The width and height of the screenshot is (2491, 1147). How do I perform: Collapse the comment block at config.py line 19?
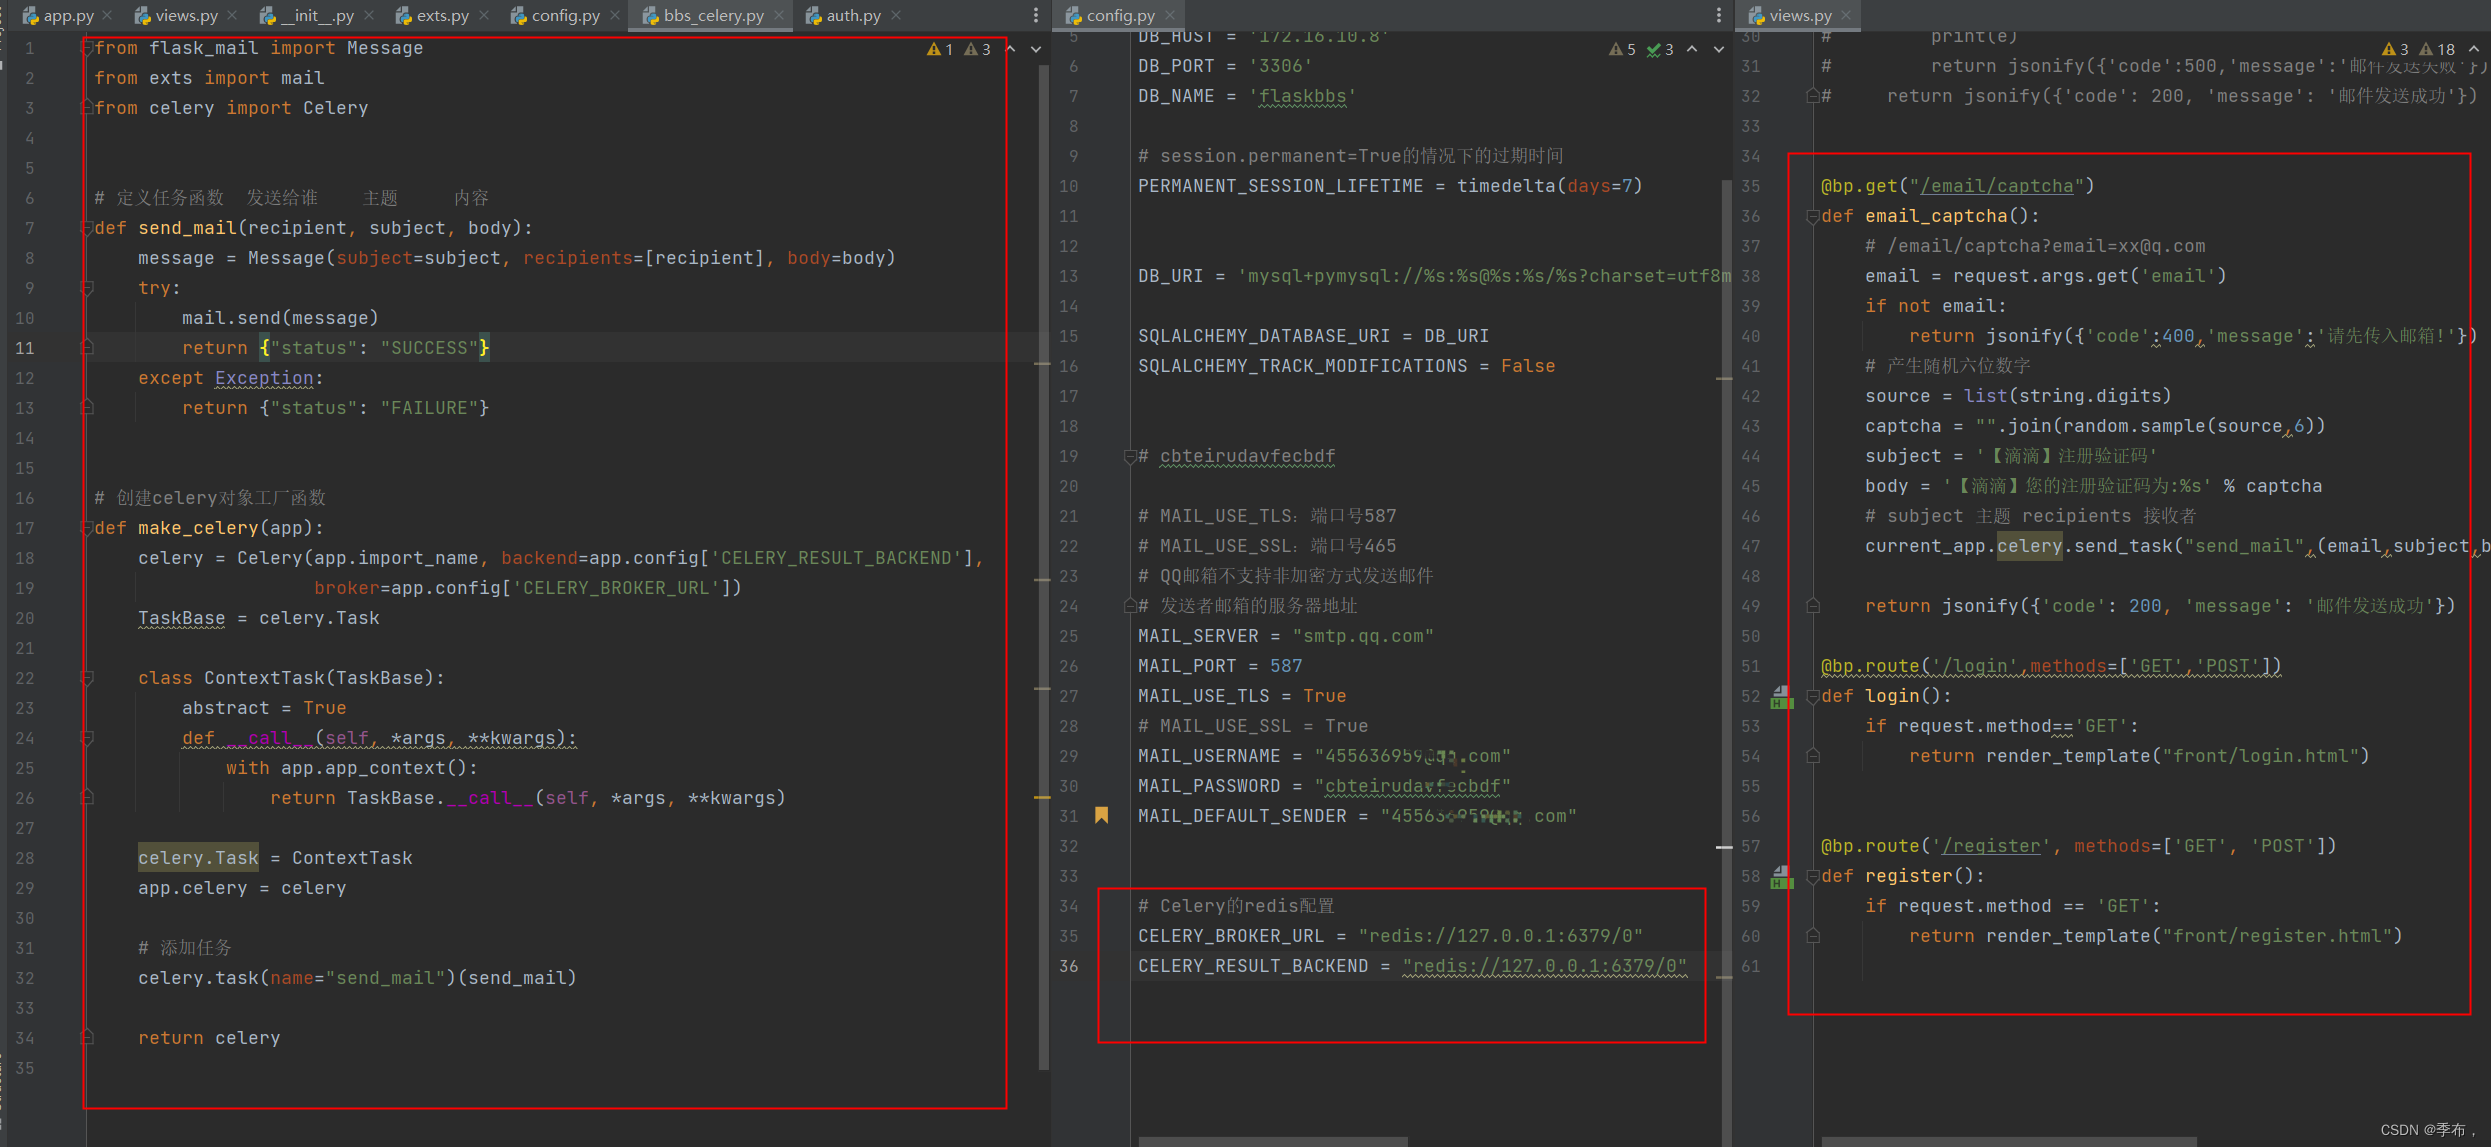1130,456
